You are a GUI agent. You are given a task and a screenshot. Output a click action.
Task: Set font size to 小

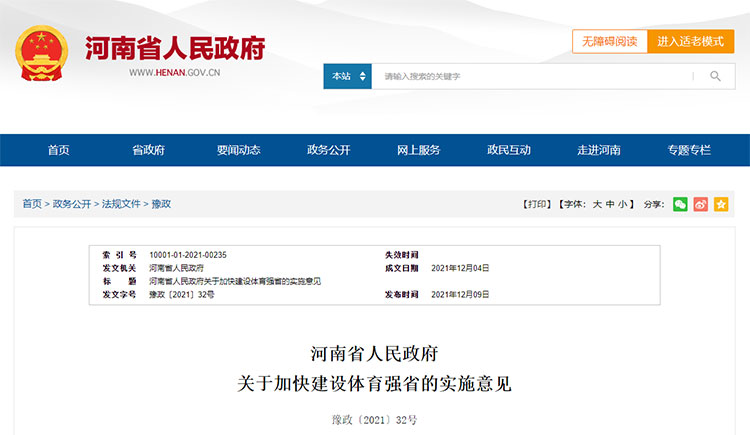pyautogui.click(x=621, y=204)
